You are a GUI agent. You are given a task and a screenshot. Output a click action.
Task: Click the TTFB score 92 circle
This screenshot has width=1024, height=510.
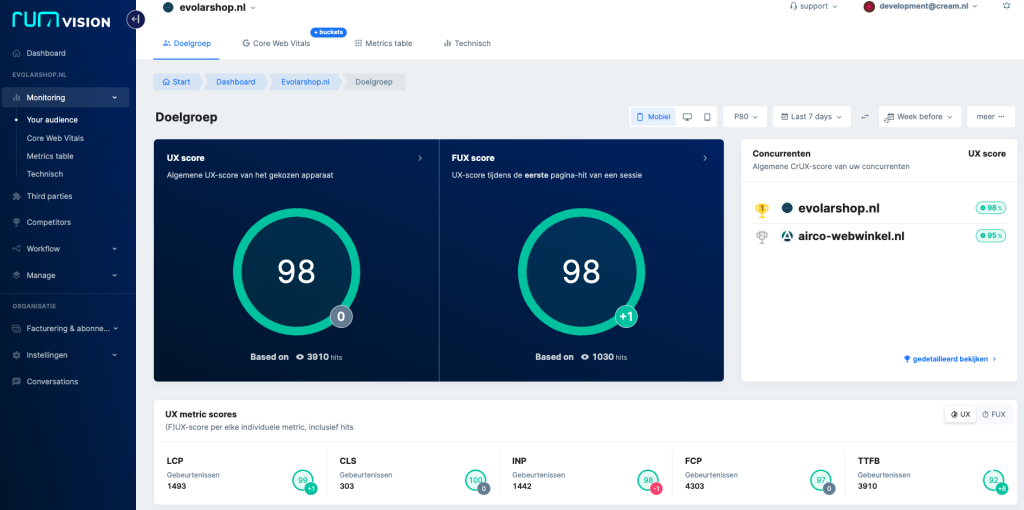tap(994, 481)
